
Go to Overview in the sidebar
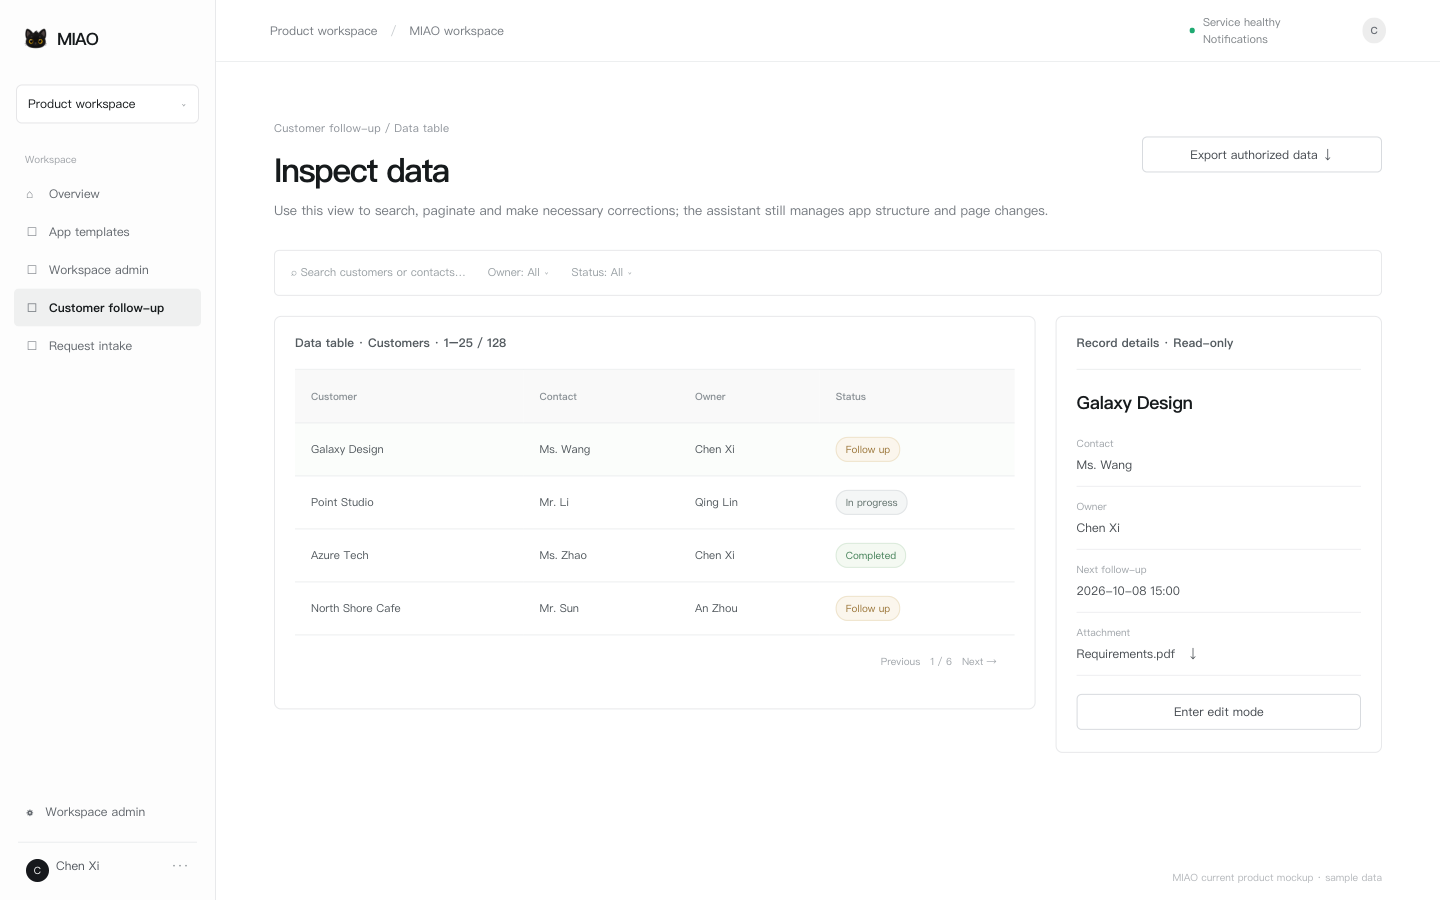107,194
